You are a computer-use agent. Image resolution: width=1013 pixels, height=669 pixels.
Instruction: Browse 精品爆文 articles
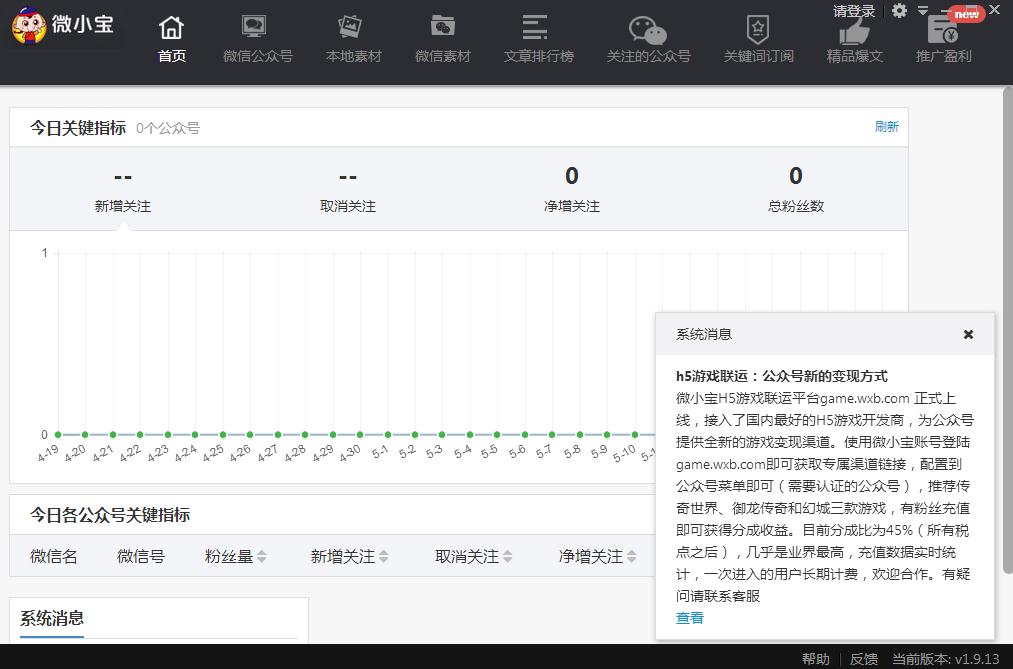click(x=853, y=40)
